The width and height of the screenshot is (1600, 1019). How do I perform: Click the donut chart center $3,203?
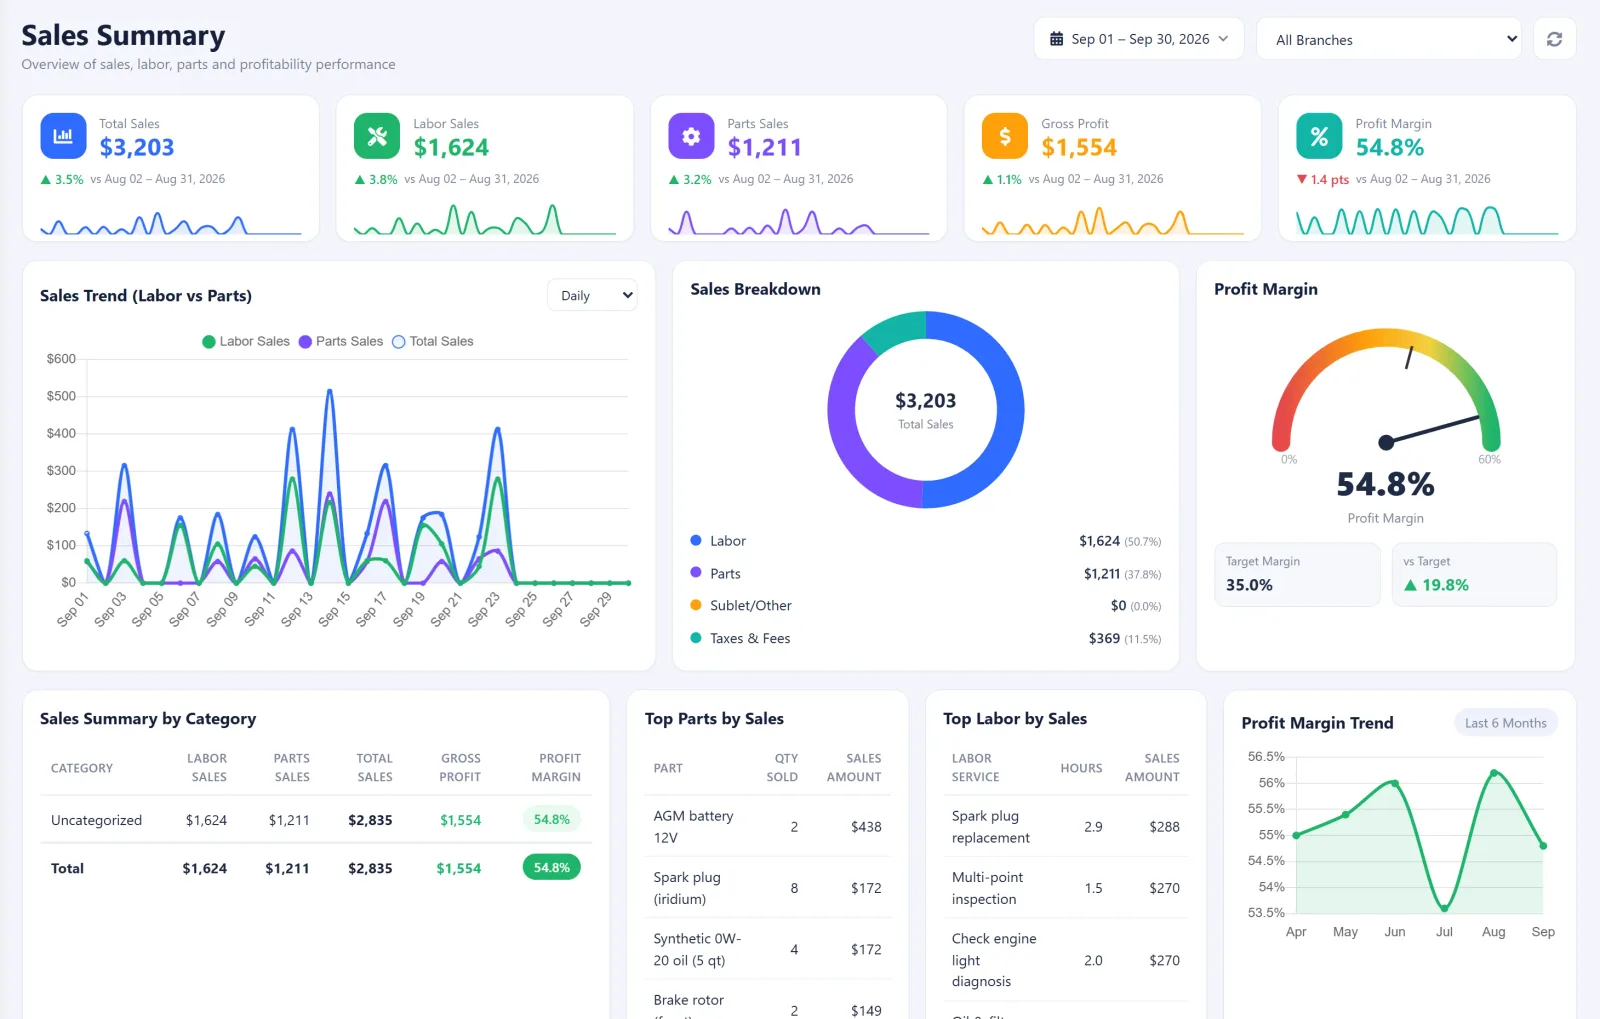[926, 401]
